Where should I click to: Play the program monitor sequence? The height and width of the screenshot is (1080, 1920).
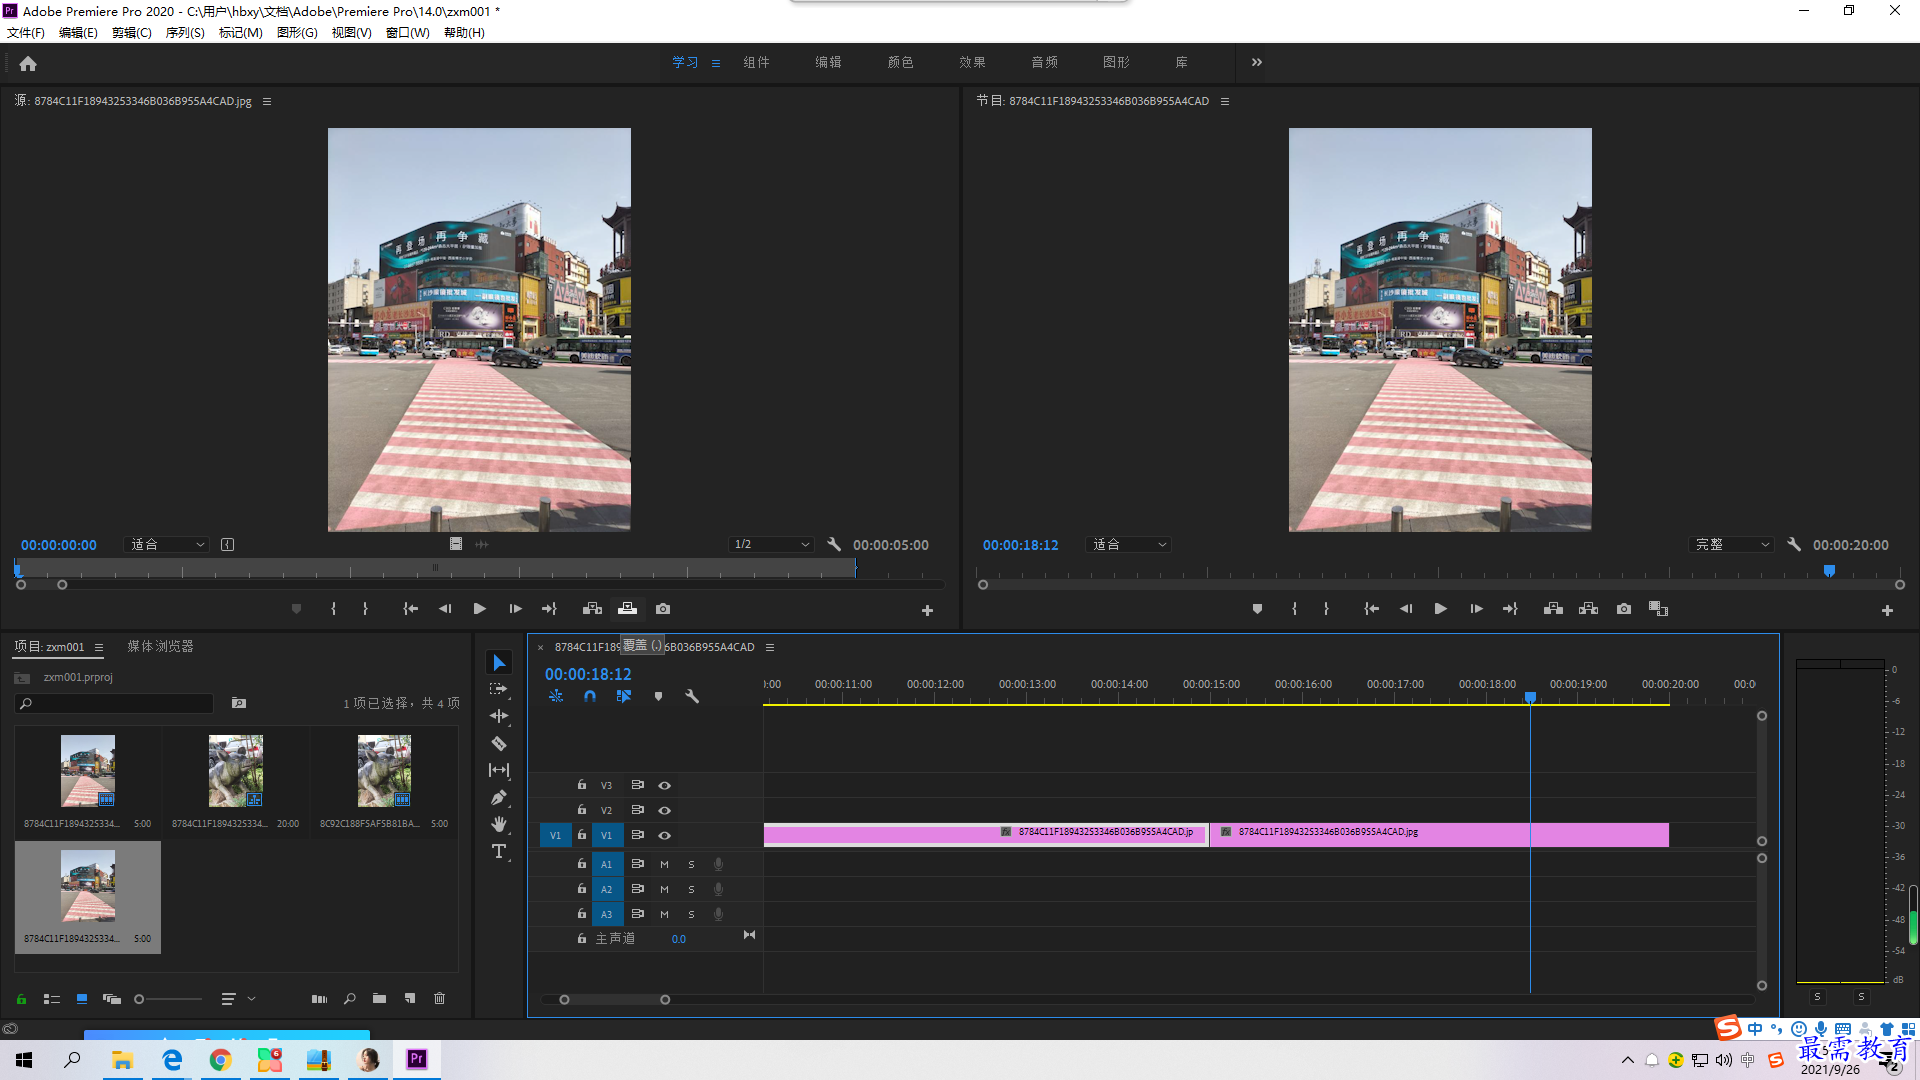tap(1440, 608)
